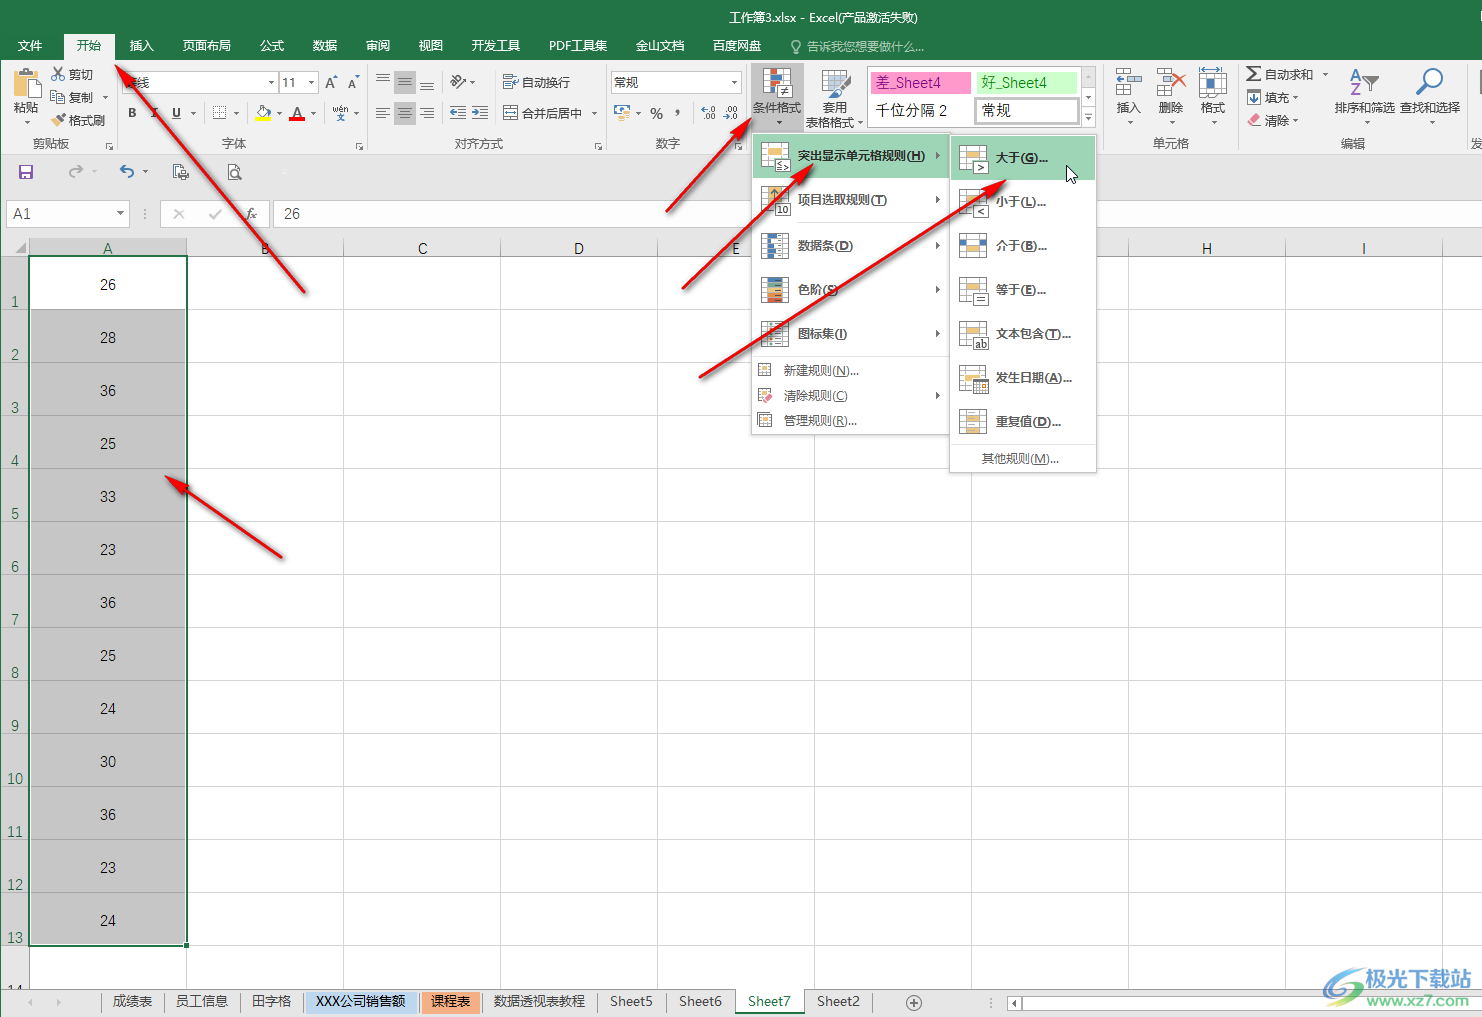The width and height of the screenshot is (1482, 1017).
Task: Open the number format dropdown (常规)
Action: (x=735, y=82)
